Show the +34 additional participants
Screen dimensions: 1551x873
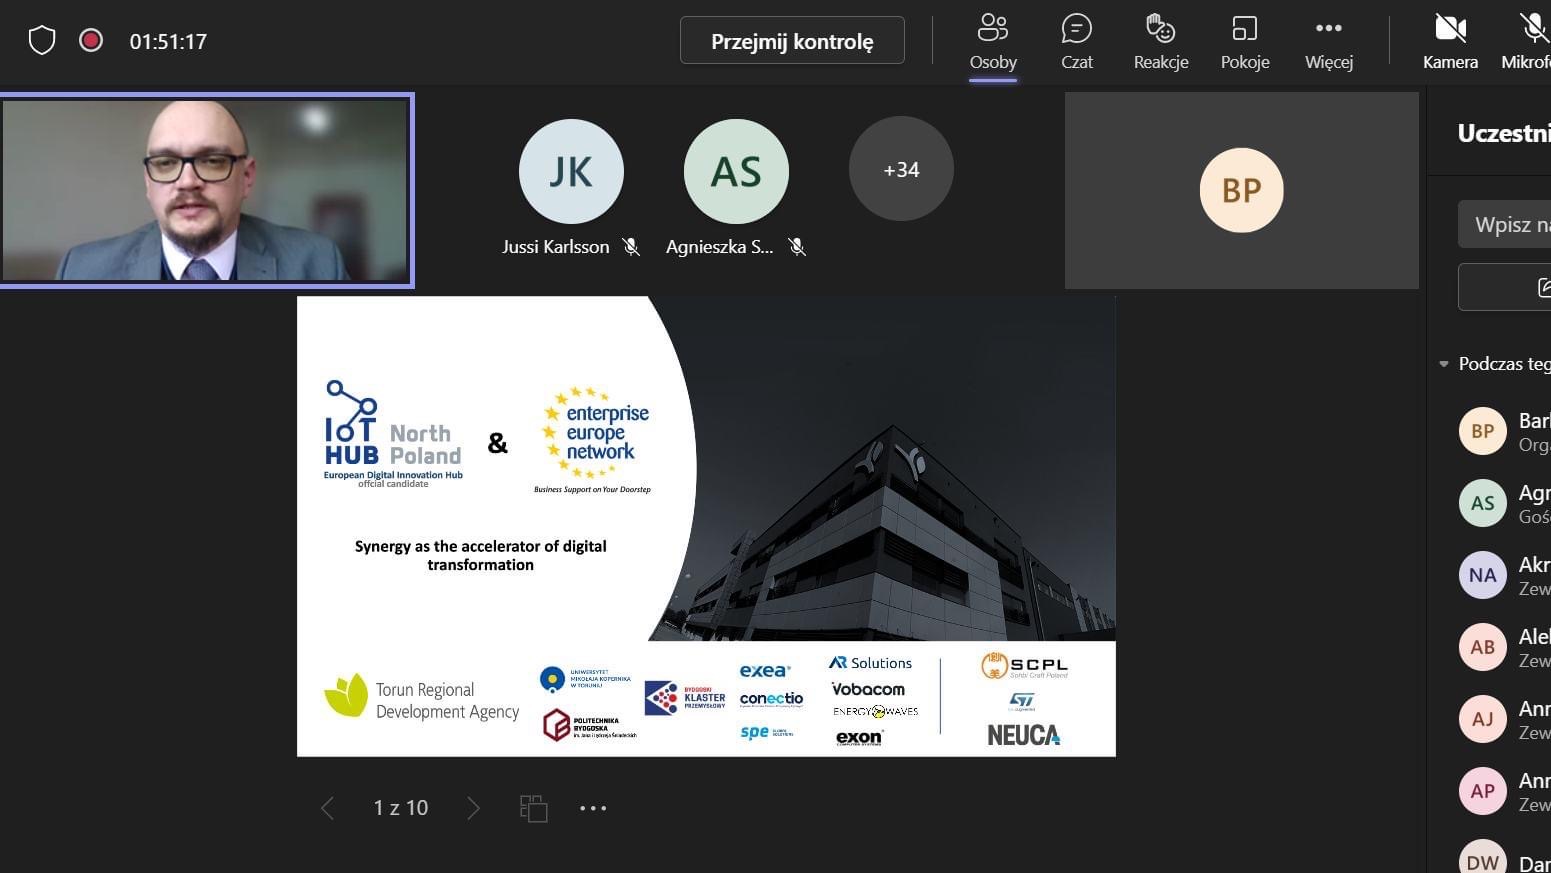pyautogui.click(x=900, y=170)
